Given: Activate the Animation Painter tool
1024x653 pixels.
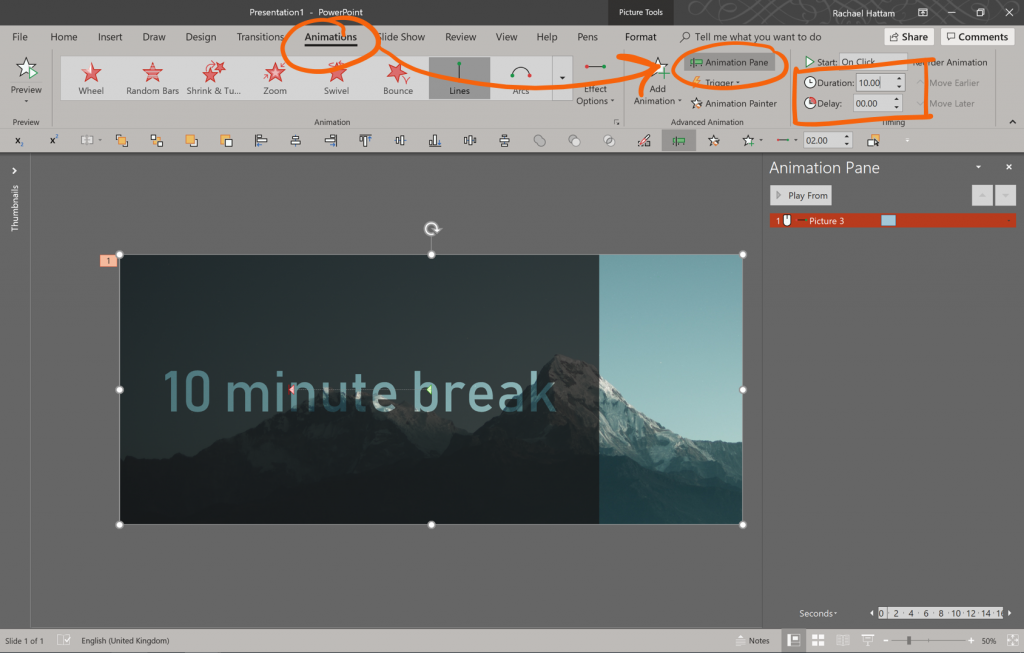Looking at the screenshot, I should pos(734,103).
